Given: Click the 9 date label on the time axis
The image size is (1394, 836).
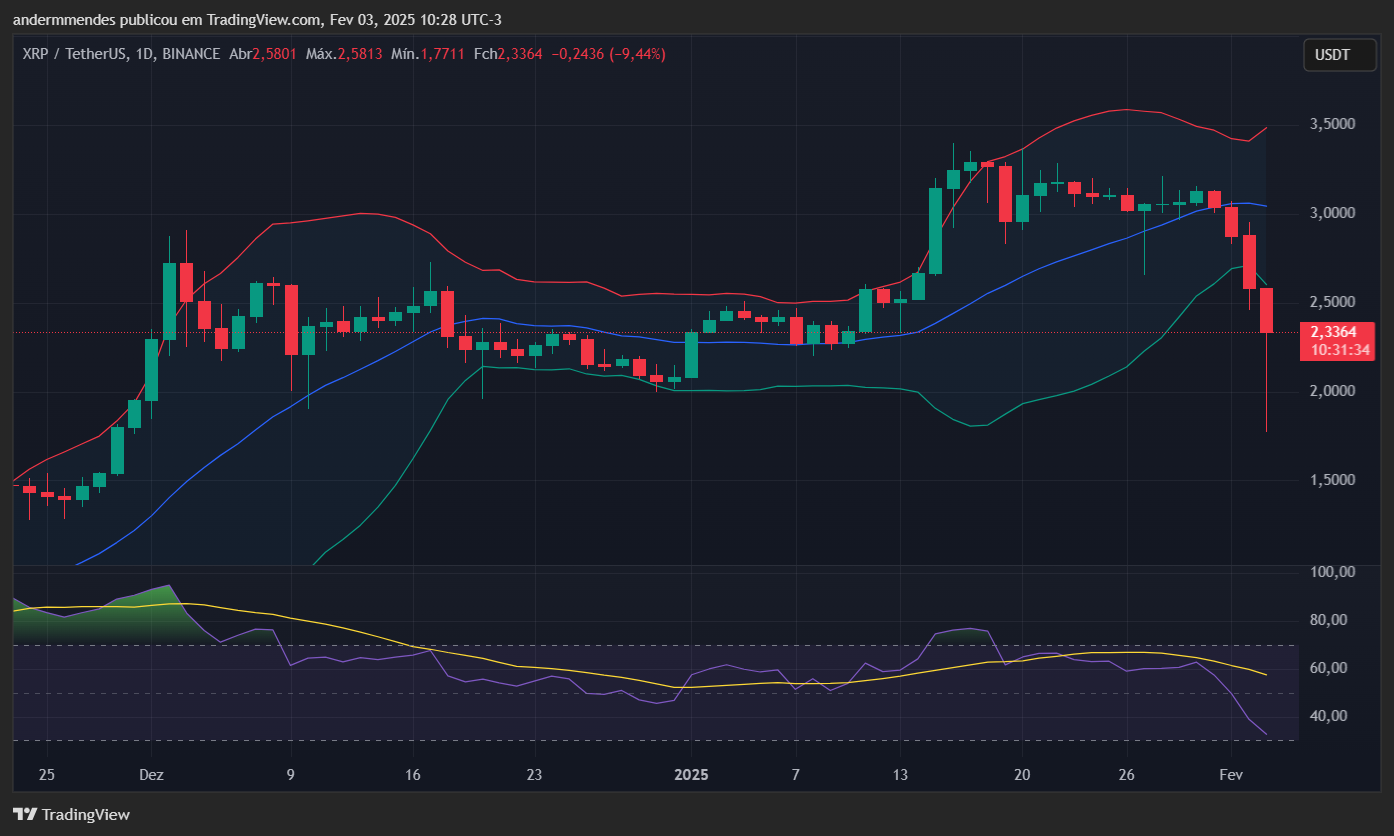Looking at the screenshot, I should 291,775.
